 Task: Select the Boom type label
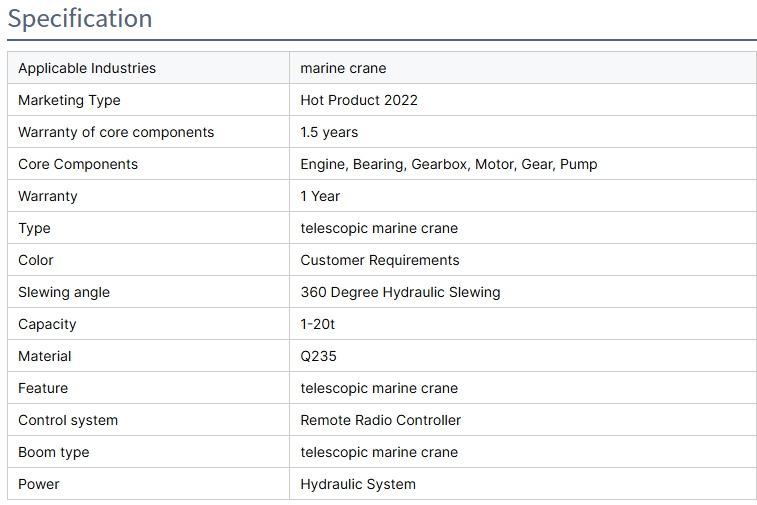coord(54,452)
